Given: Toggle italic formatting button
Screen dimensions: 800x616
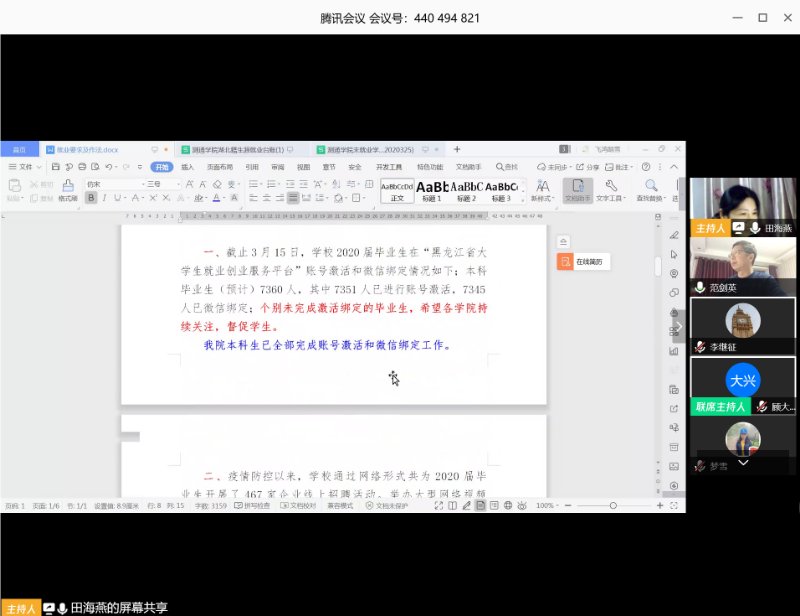Looking at the screenshot, I should pyautogui.click(x=105, y=198).
